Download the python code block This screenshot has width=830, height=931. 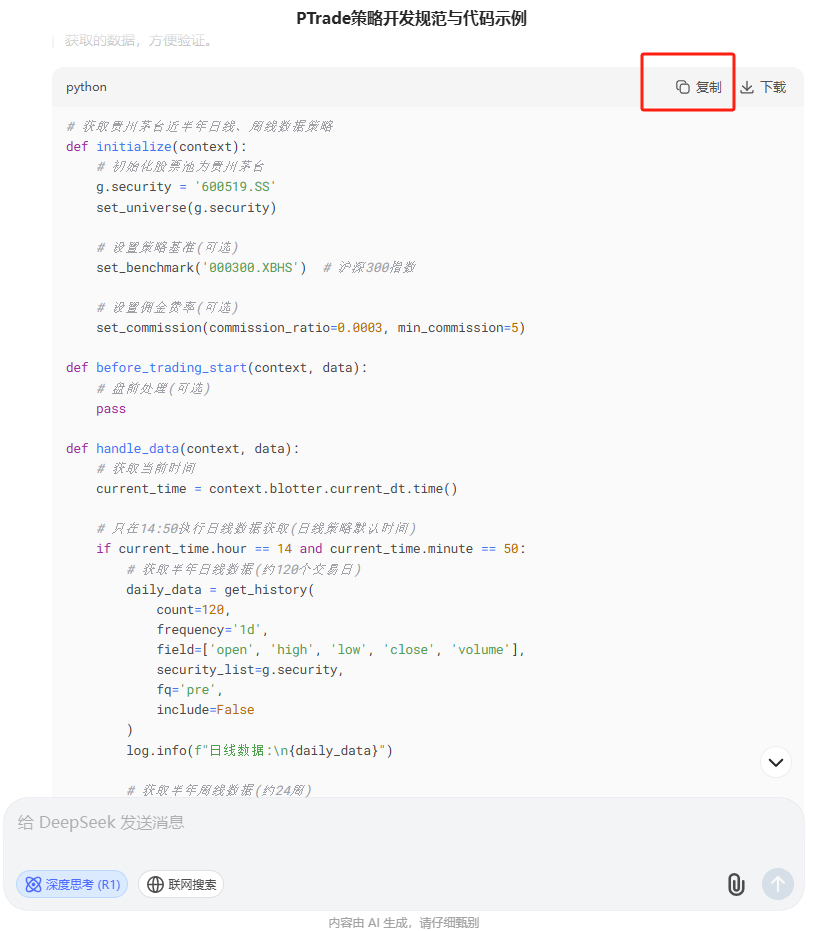[x=764, y=87]
